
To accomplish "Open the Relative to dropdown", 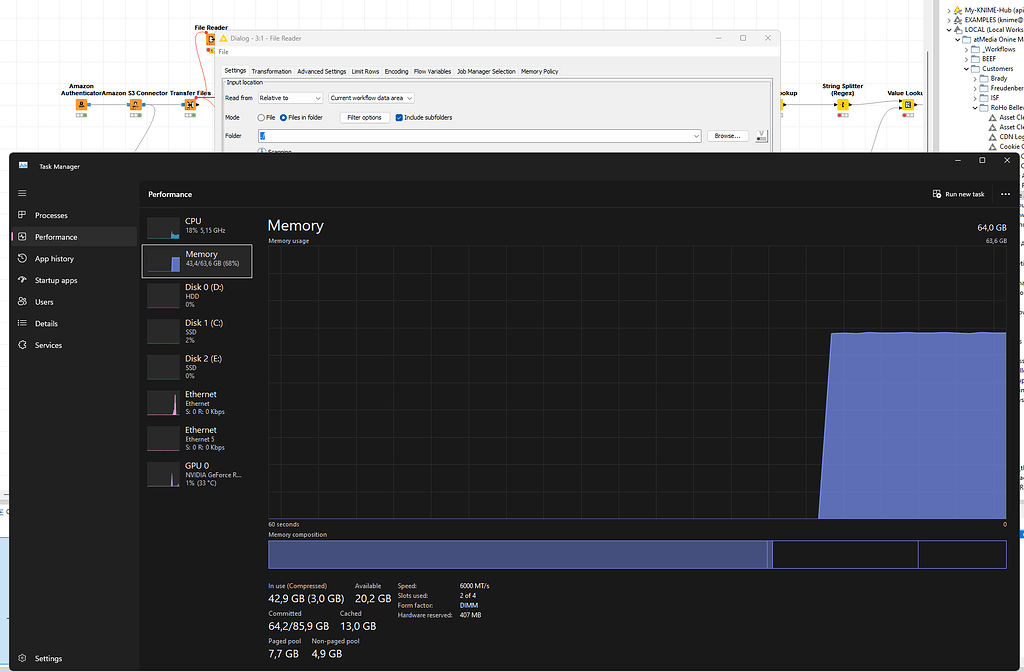I will point(290,98).
